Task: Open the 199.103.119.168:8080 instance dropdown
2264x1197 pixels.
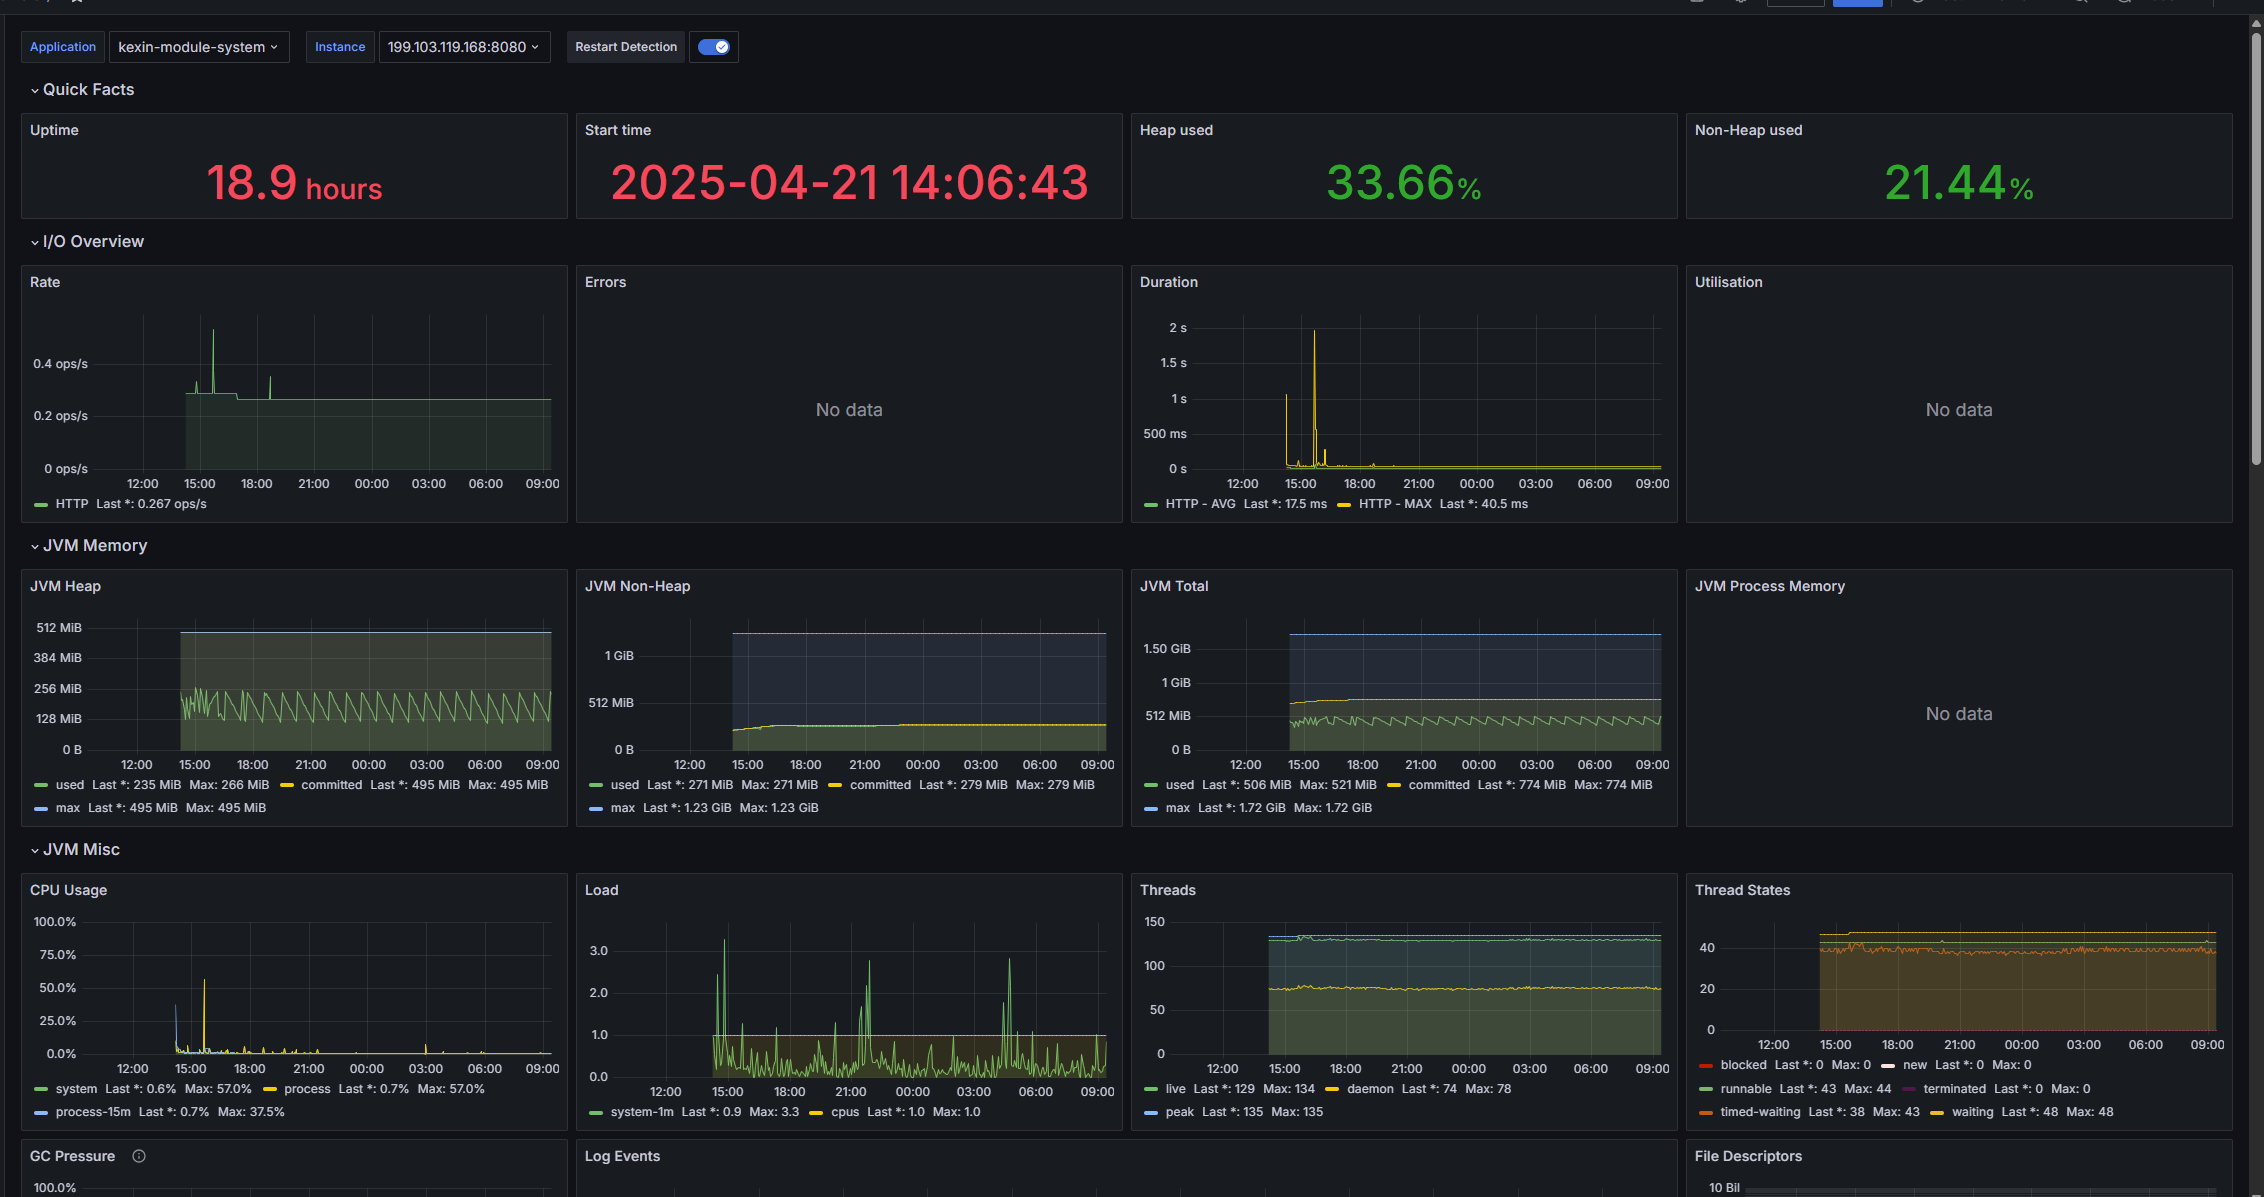Action: point(464,47)
